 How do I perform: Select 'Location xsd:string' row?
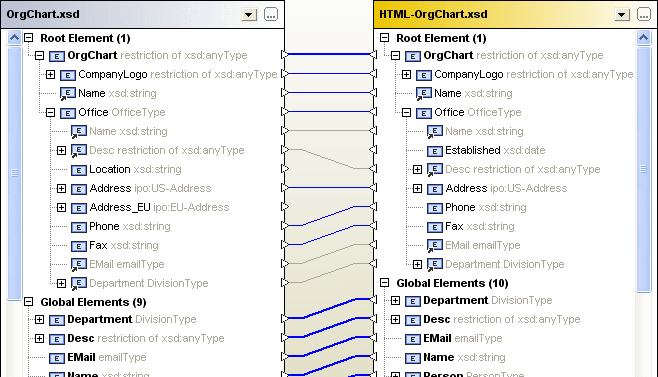(135, 169)
